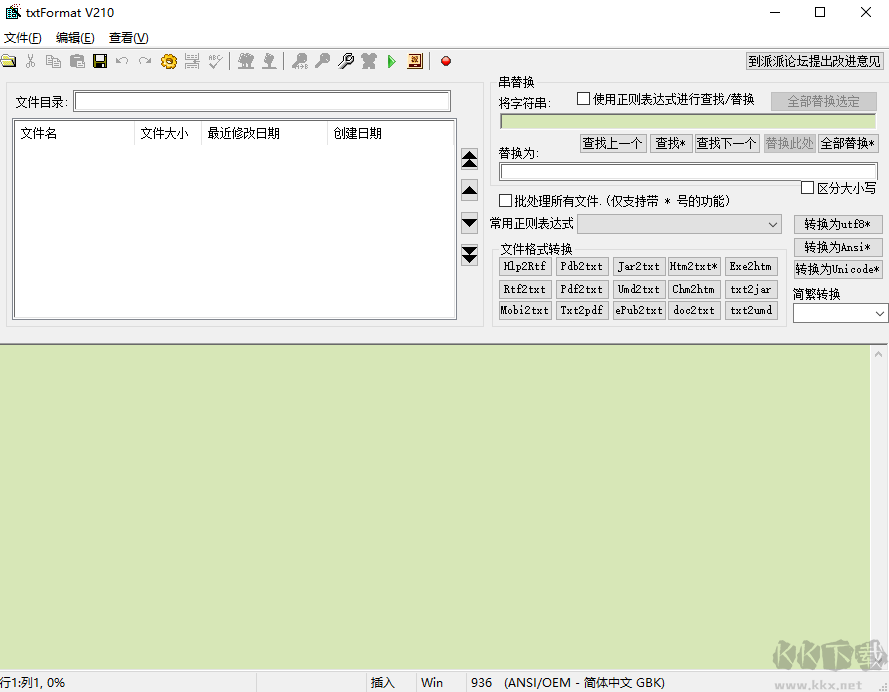
Task: Click the 转换为utf8* button
Action: (x=837, y=224)
